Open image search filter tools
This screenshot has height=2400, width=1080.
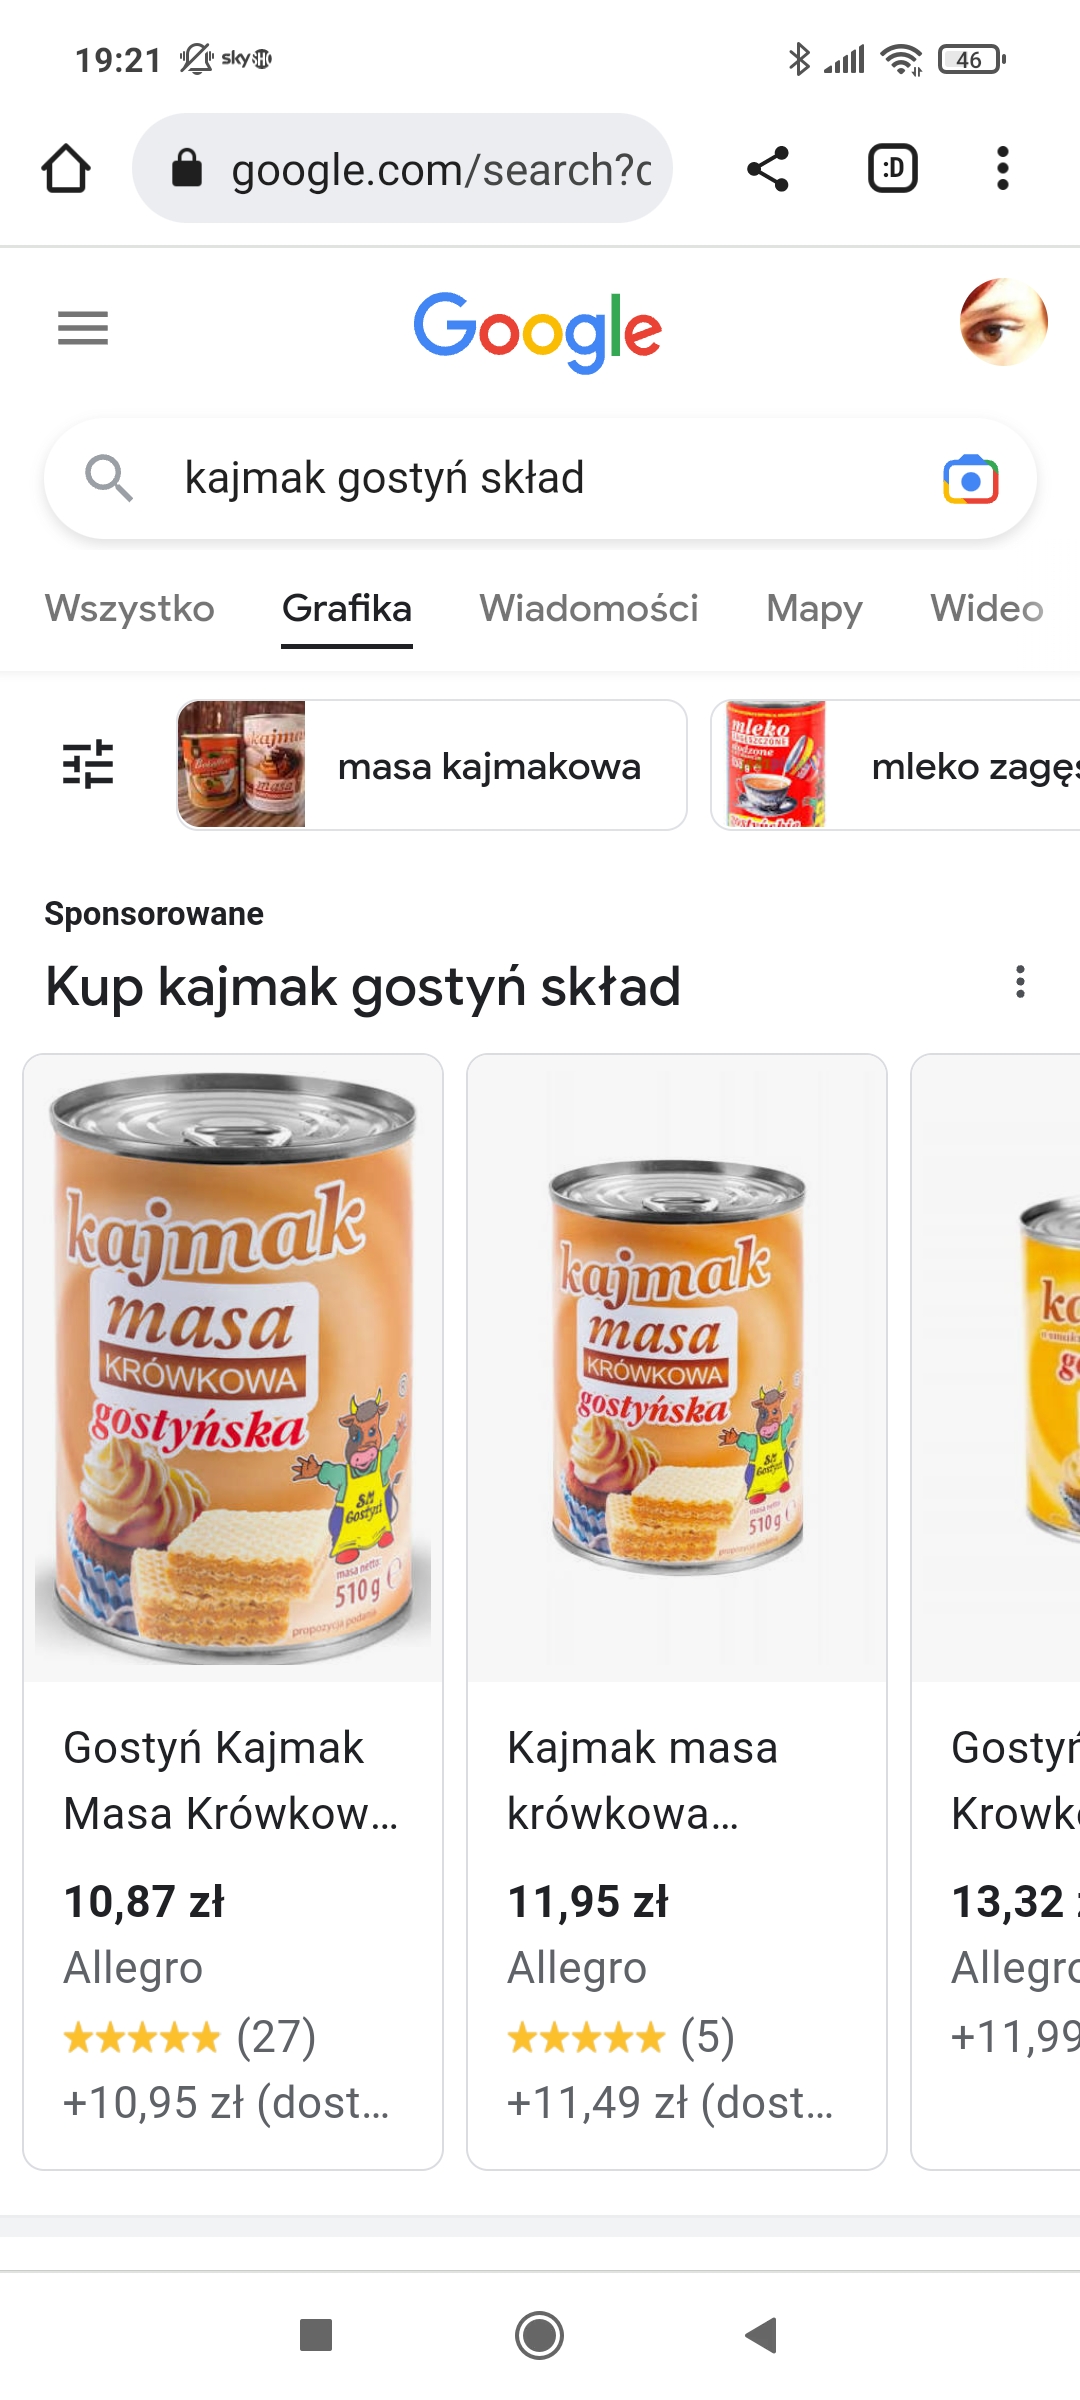point(88,765)
